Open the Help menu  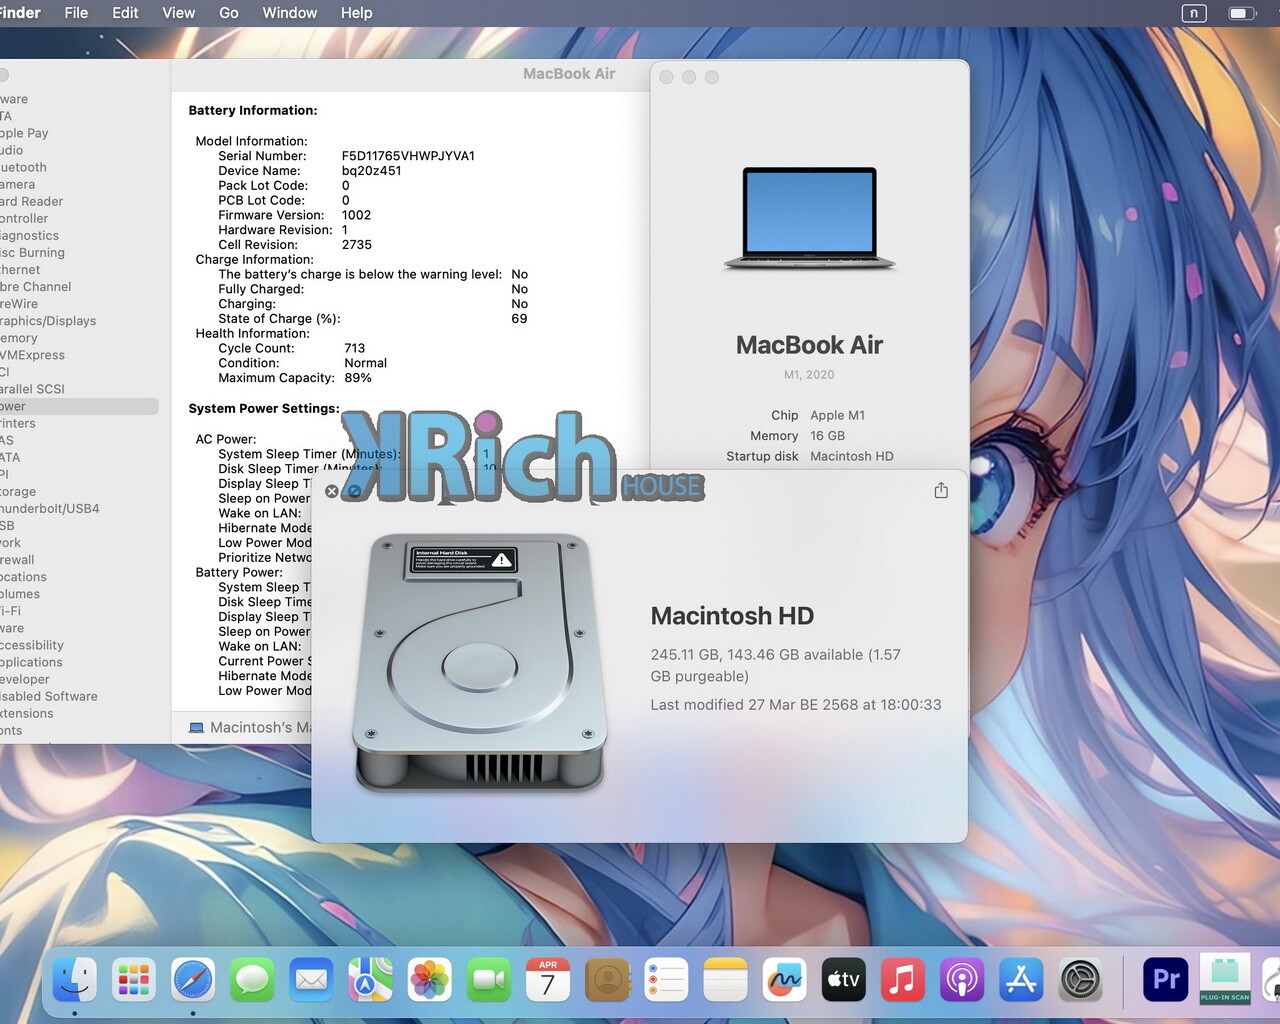356,13
